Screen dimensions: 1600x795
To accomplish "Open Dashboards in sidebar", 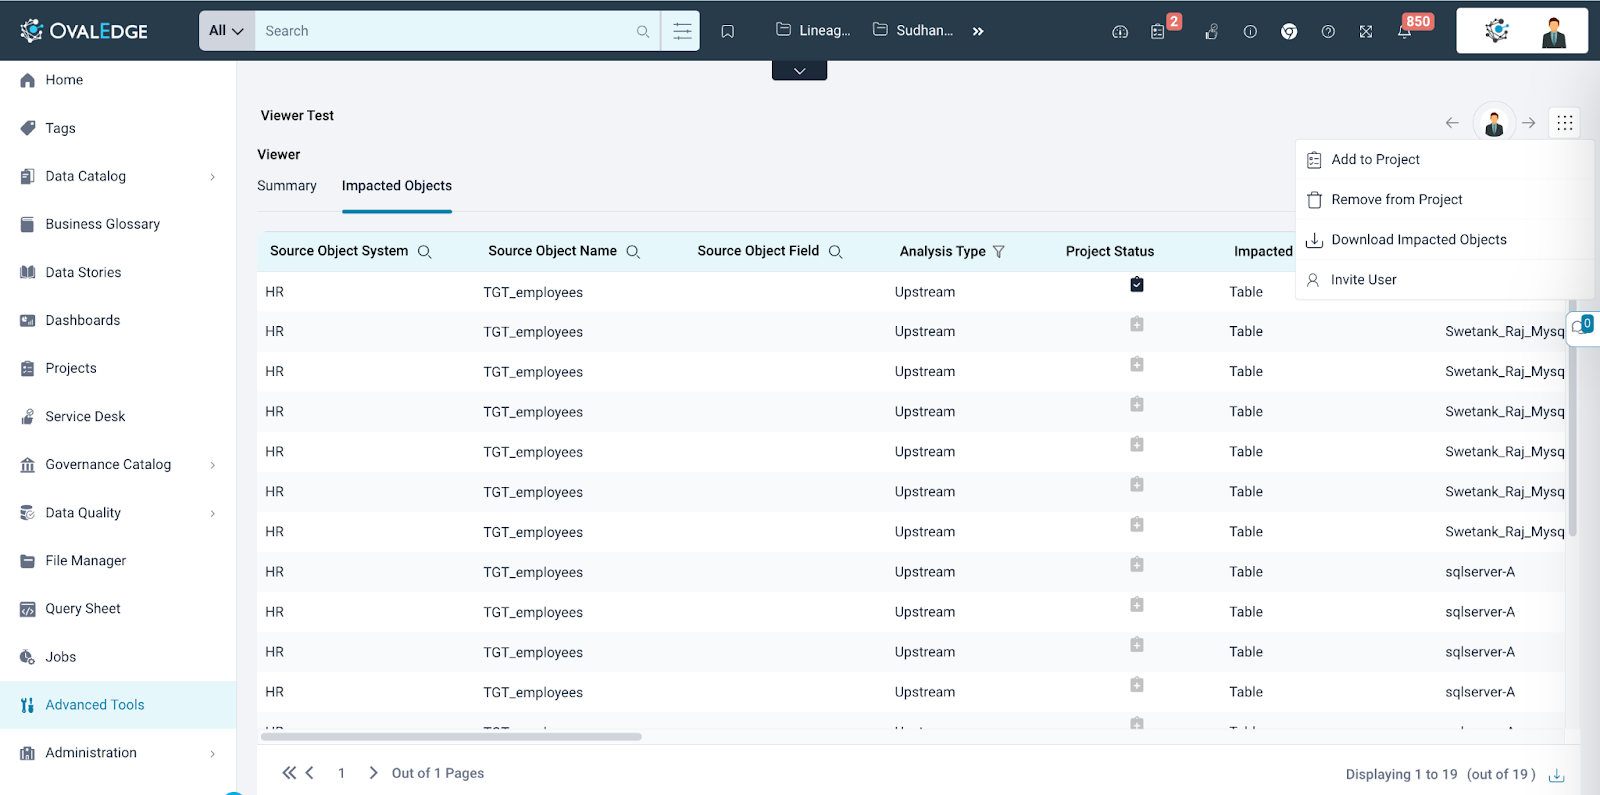I will (x=82, y=320).
